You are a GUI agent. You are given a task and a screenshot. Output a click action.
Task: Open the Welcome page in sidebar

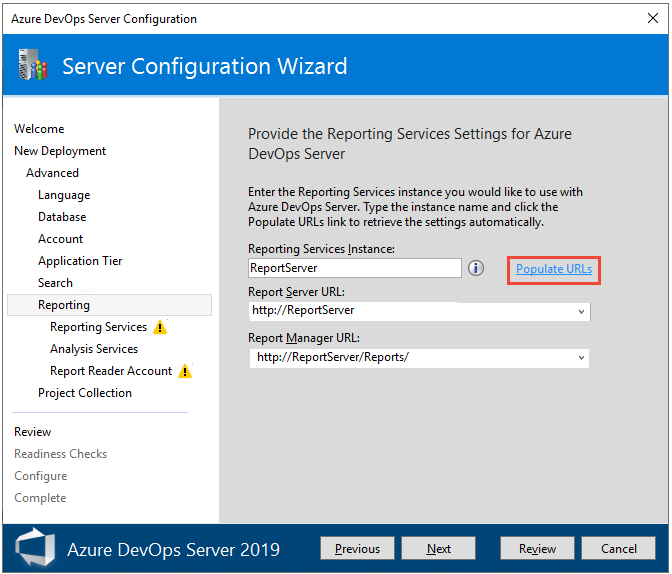39,129
